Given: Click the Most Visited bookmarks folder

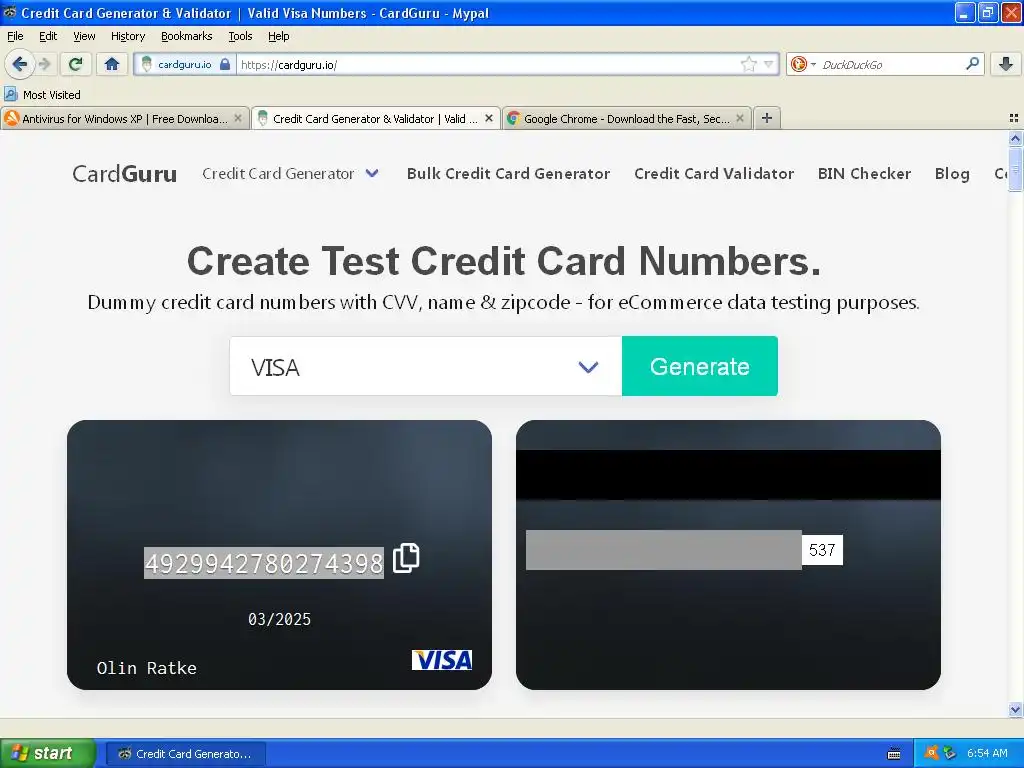Looking at the screenshot, I should tap(42, 95).
